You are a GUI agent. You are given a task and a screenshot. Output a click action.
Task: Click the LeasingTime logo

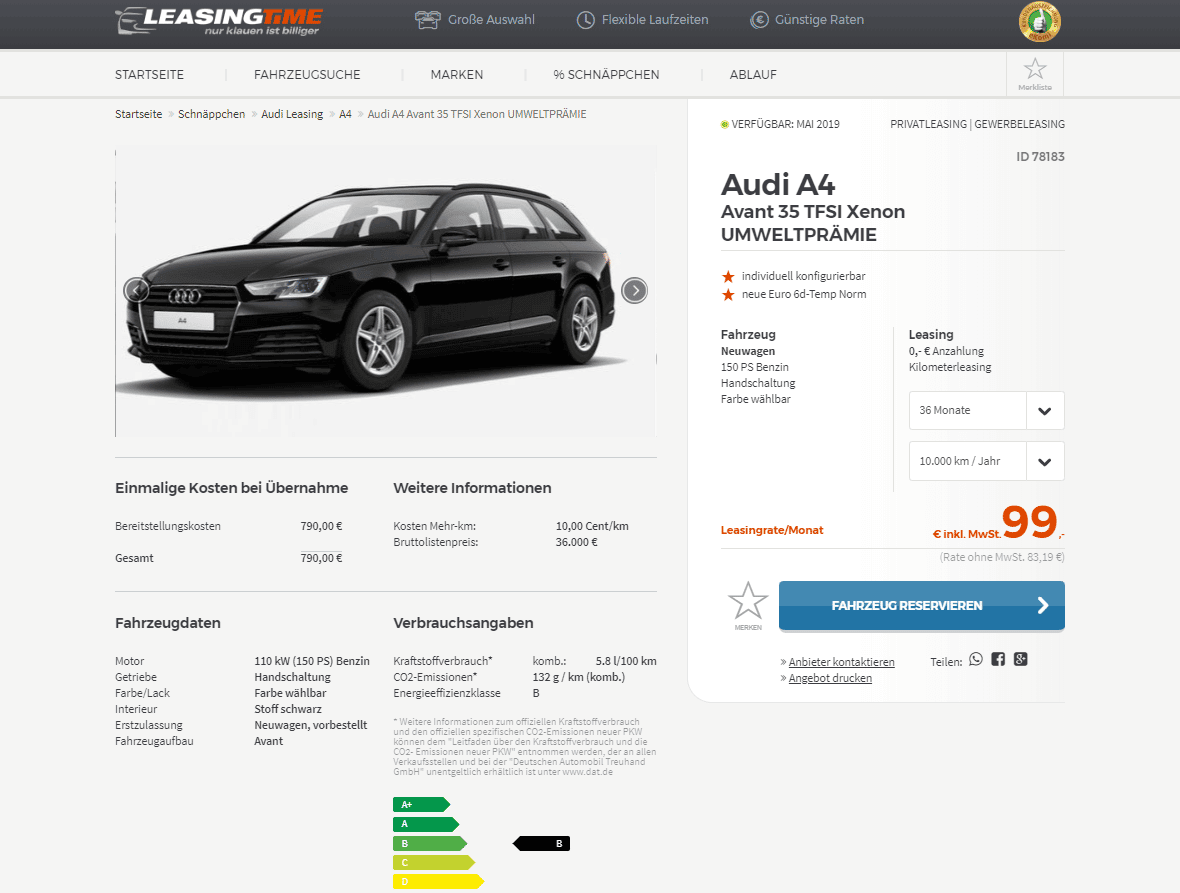(218, 21)
